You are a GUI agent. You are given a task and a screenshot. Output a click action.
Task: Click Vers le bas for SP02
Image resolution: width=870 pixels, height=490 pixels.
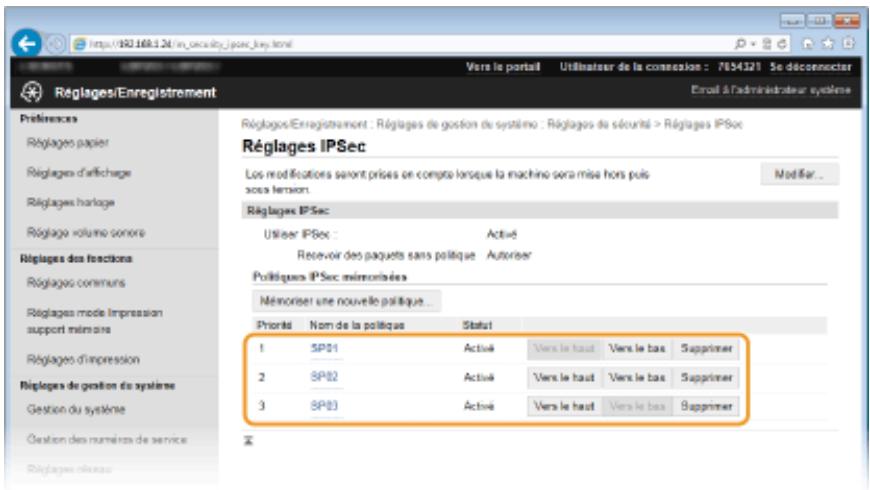(637, 377)
